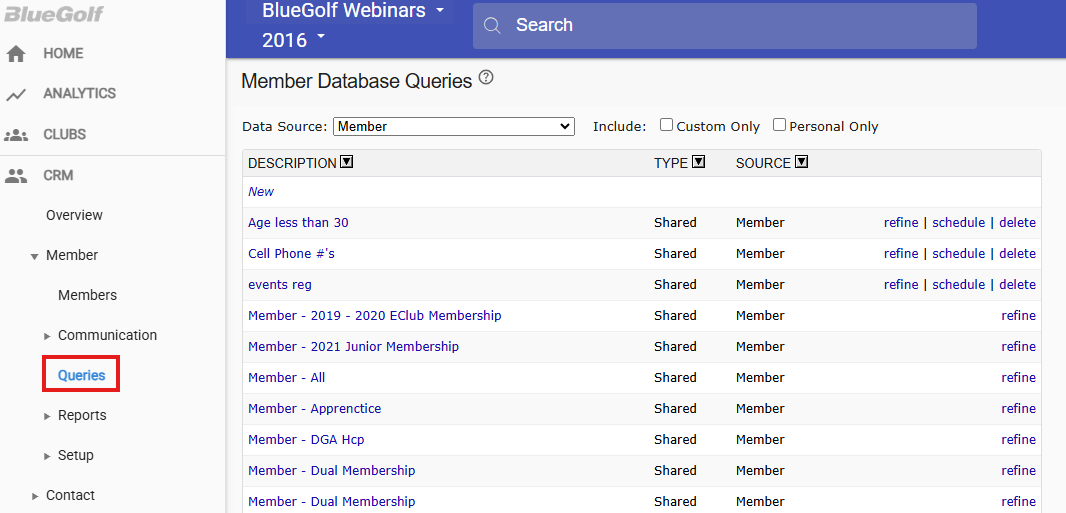Click refine for 'Member - All'
This screenshot has height=513, width=1066.
click(1018, 378)
